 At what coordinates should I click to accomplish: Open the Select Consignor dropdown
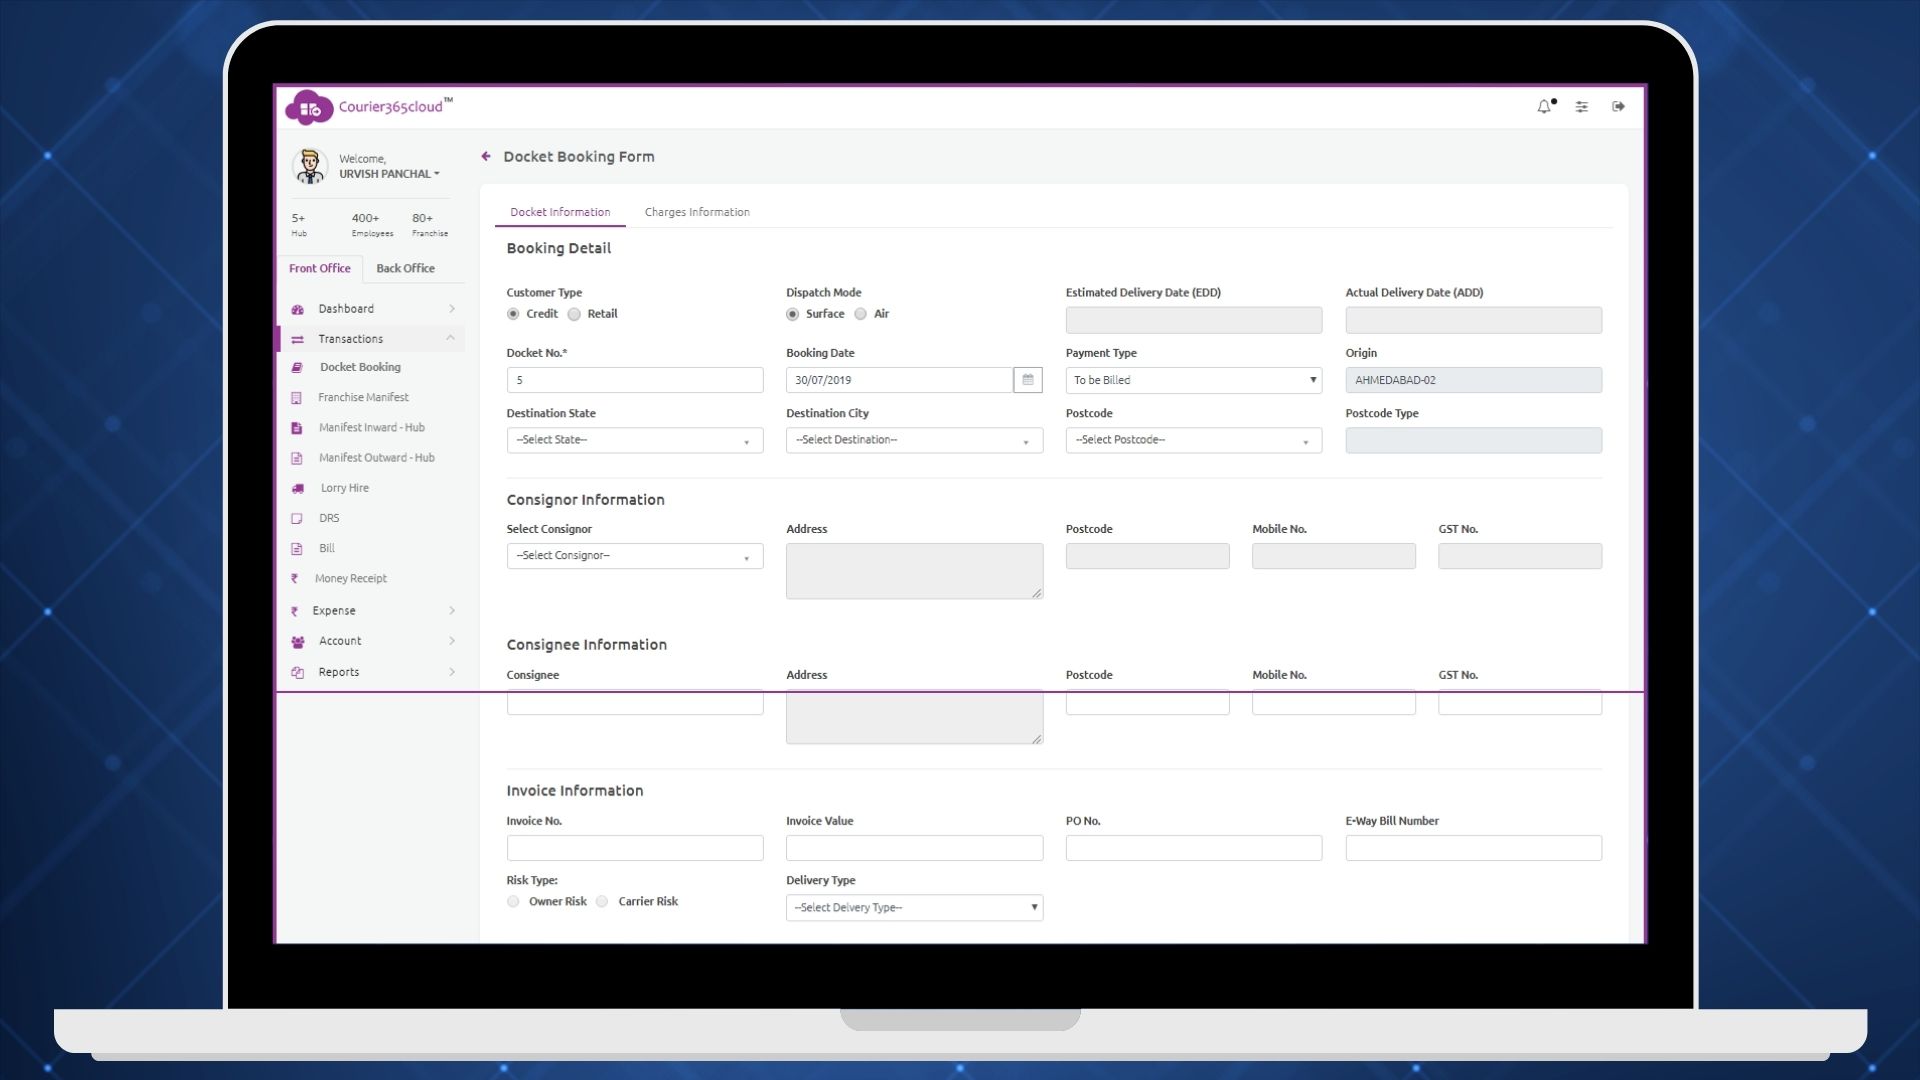pyautogui.click(x=635, y=556)
